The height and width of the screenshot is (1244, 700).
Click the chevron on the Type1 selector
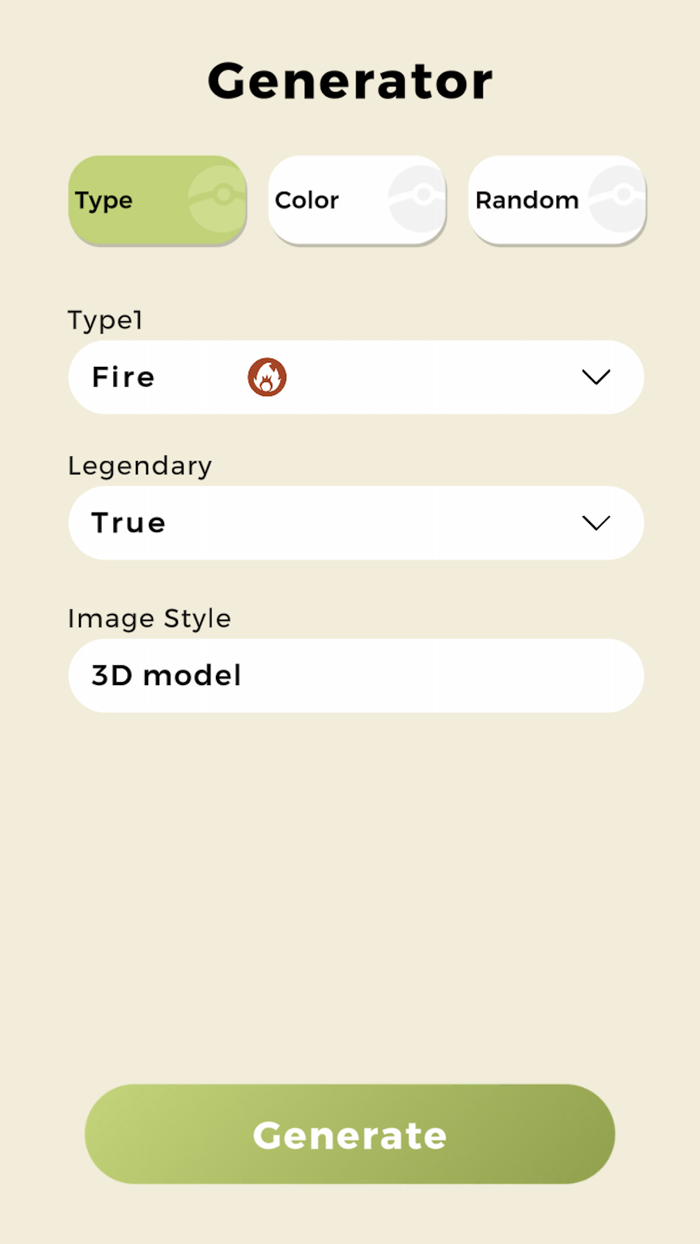pos(597,377)
